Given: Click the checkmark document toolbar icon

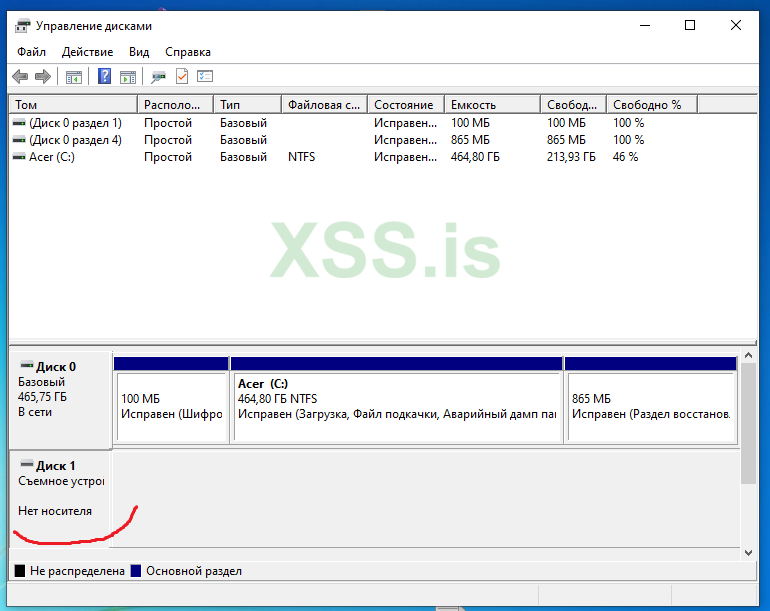Looking at the screenshot, I should click(182, 77).
